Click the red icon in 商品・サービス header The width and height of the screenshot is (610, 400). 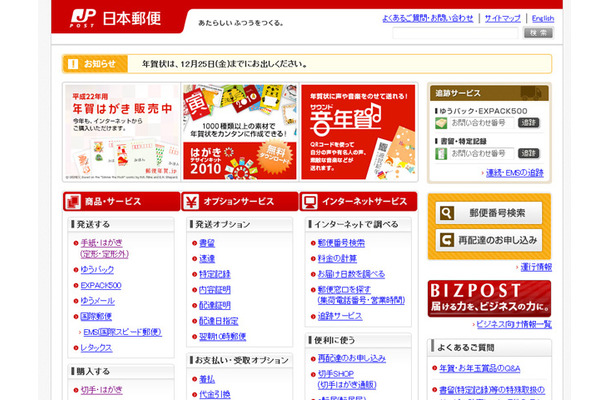(x=73, y=201)
